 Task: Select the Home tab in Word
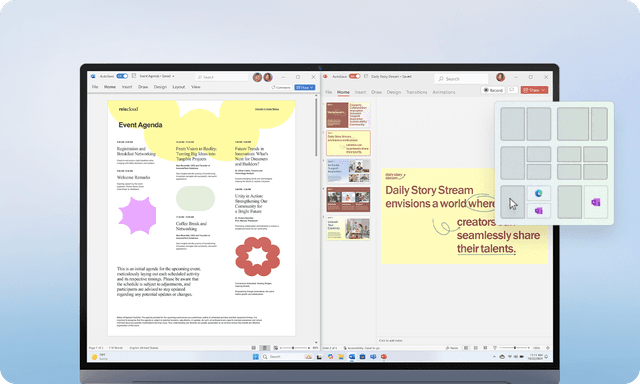pos(110,87)
